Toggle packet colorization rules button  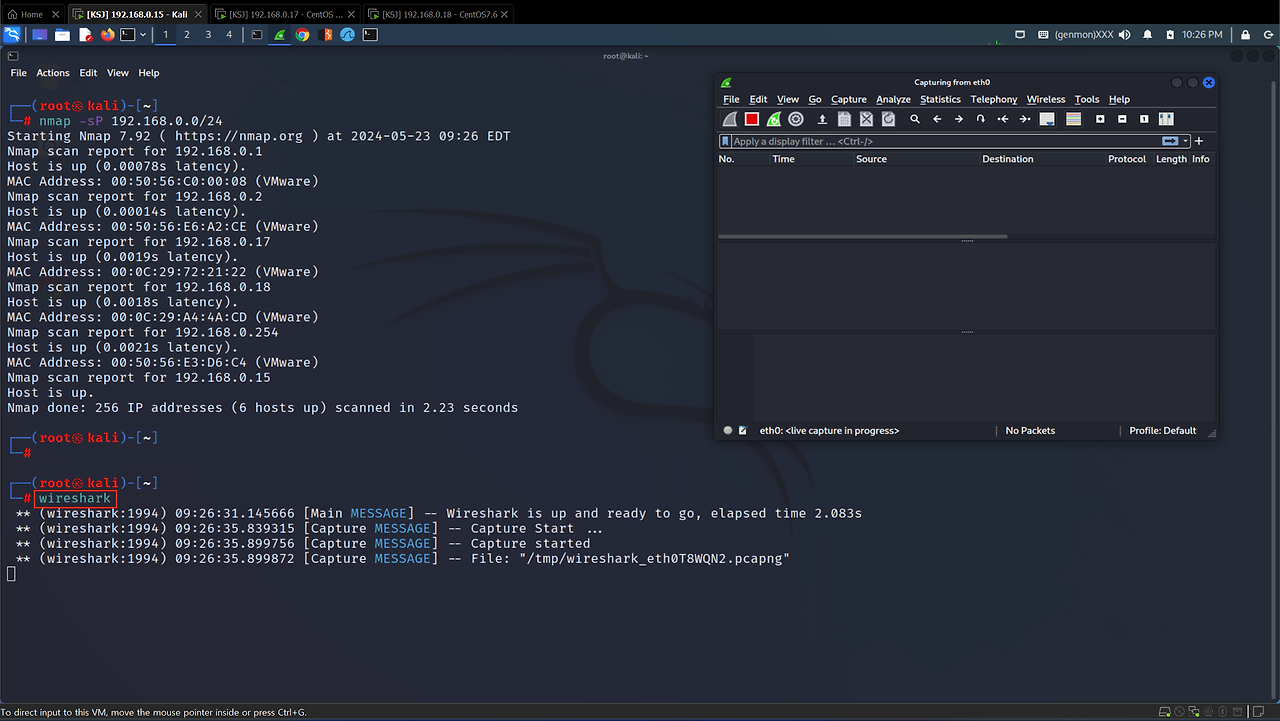click(1074, 119)
